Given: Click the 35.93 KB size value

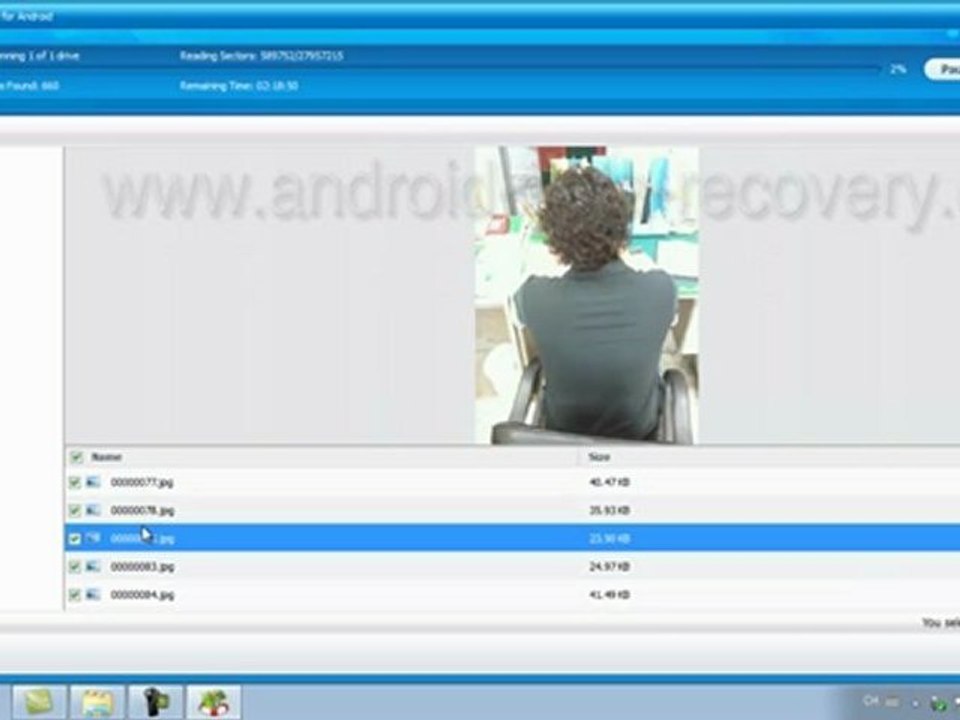Looking at the screenshot, I should click(x=609, y=511).
